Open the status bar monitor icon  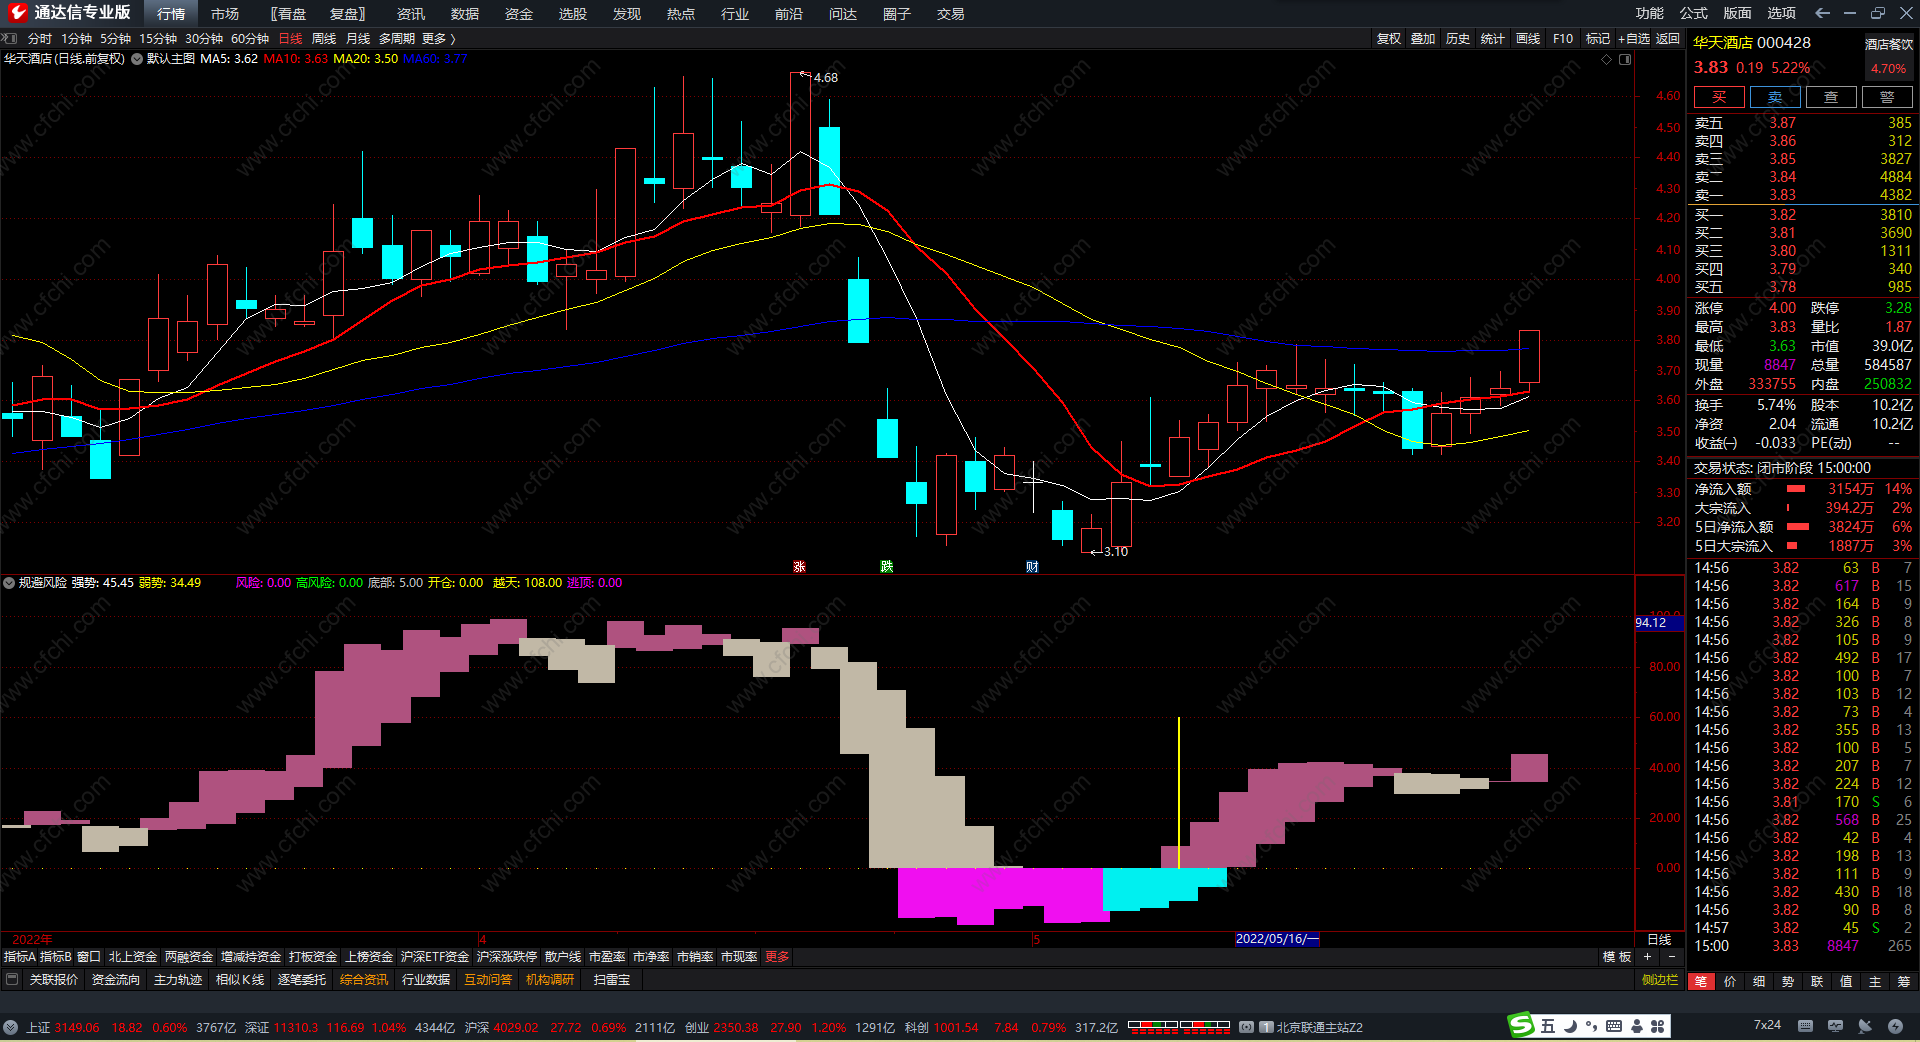(1835, 1026)
